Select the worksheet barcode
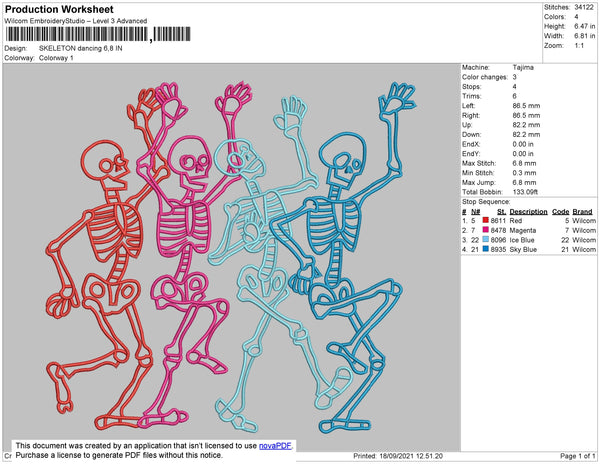 [x=98, y=34]
